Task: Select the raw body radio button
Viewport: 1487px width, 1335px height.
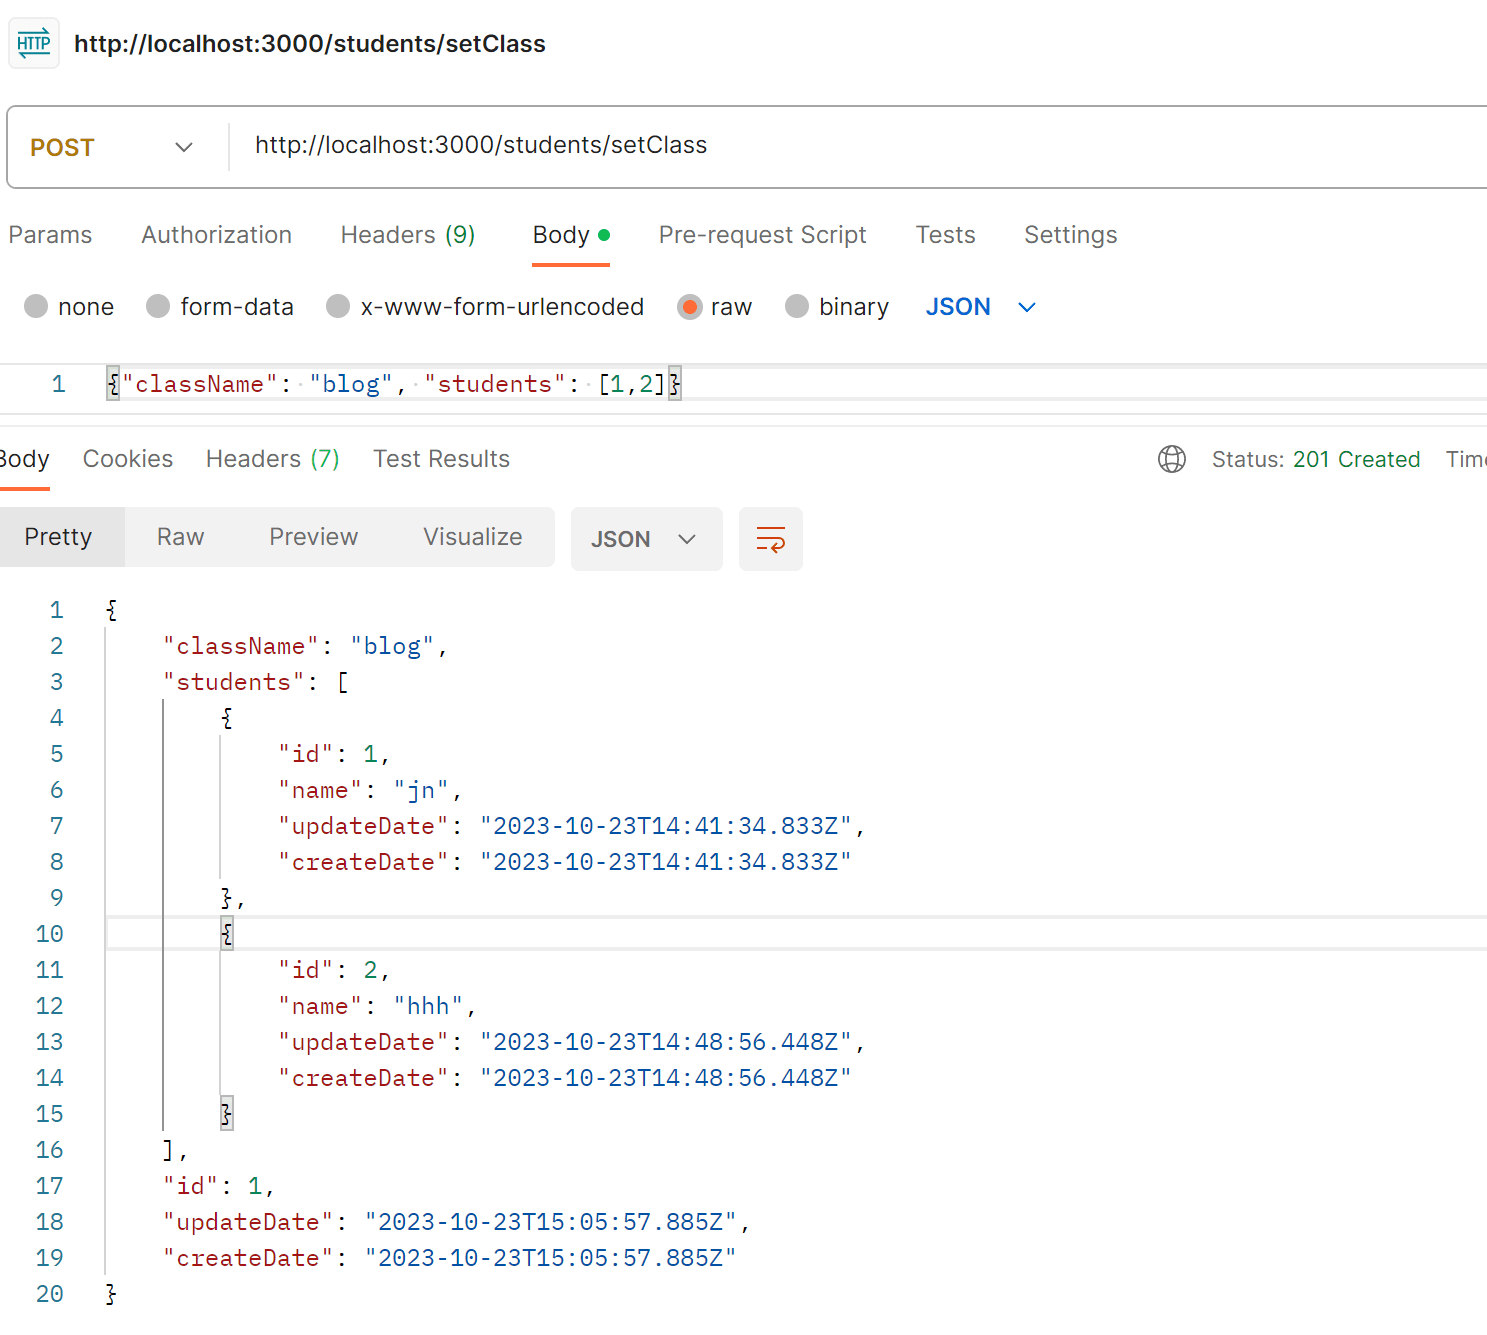Action: [689, 306]
